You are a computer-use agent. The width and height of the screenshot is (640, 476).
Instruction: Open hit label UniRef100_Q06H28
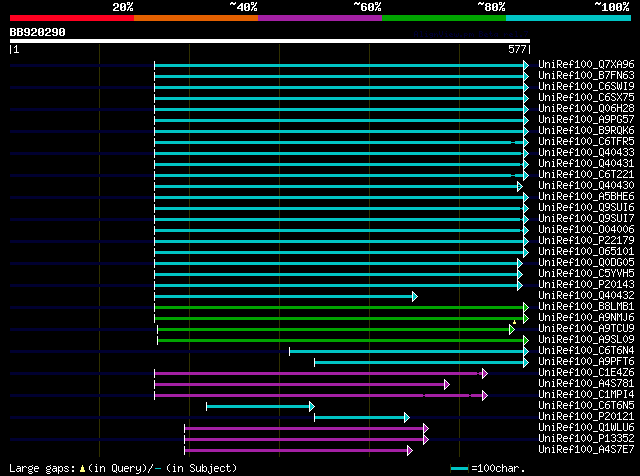(586, 109)
